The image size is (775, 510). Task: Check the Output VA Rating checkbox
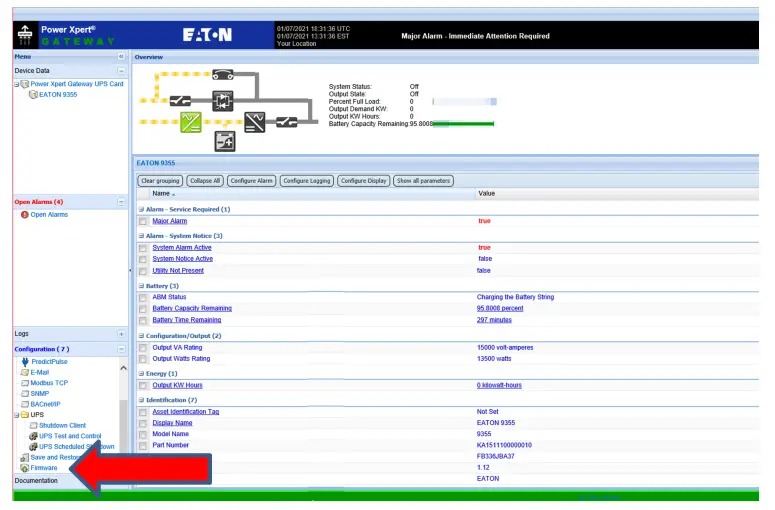tap(143, 348)
